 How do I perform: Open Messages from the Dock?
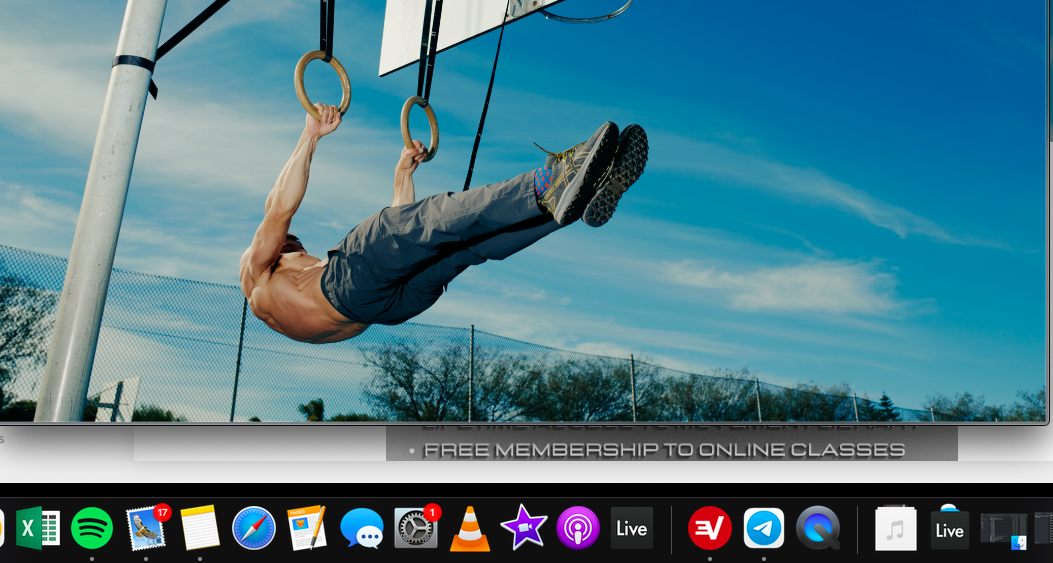(362, 528)
